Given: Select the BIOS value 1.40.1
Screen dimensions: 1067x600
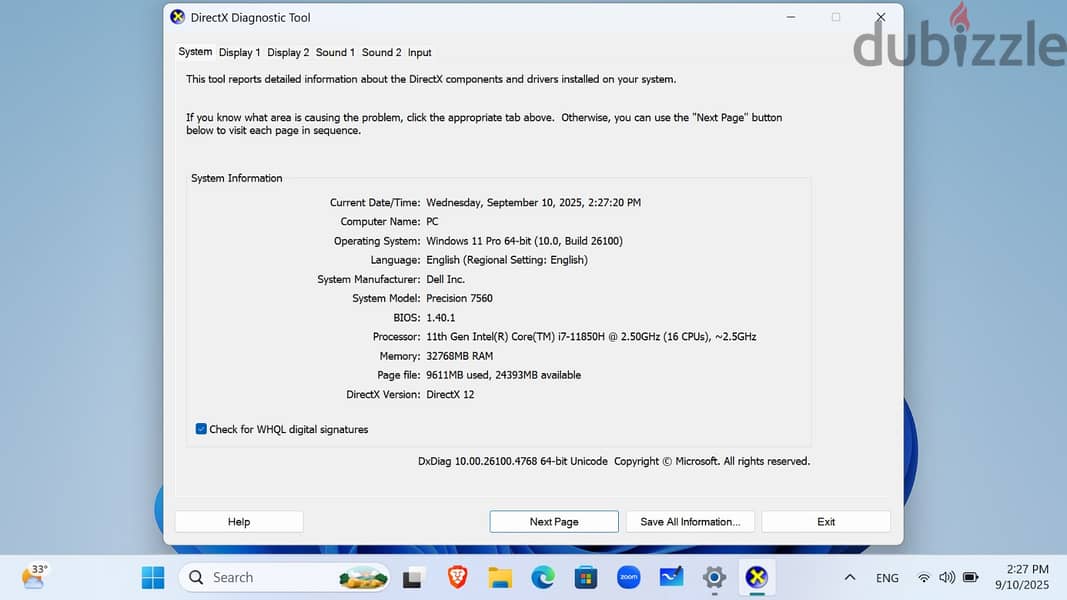Looking at the screenshot, I should [440, 318].
